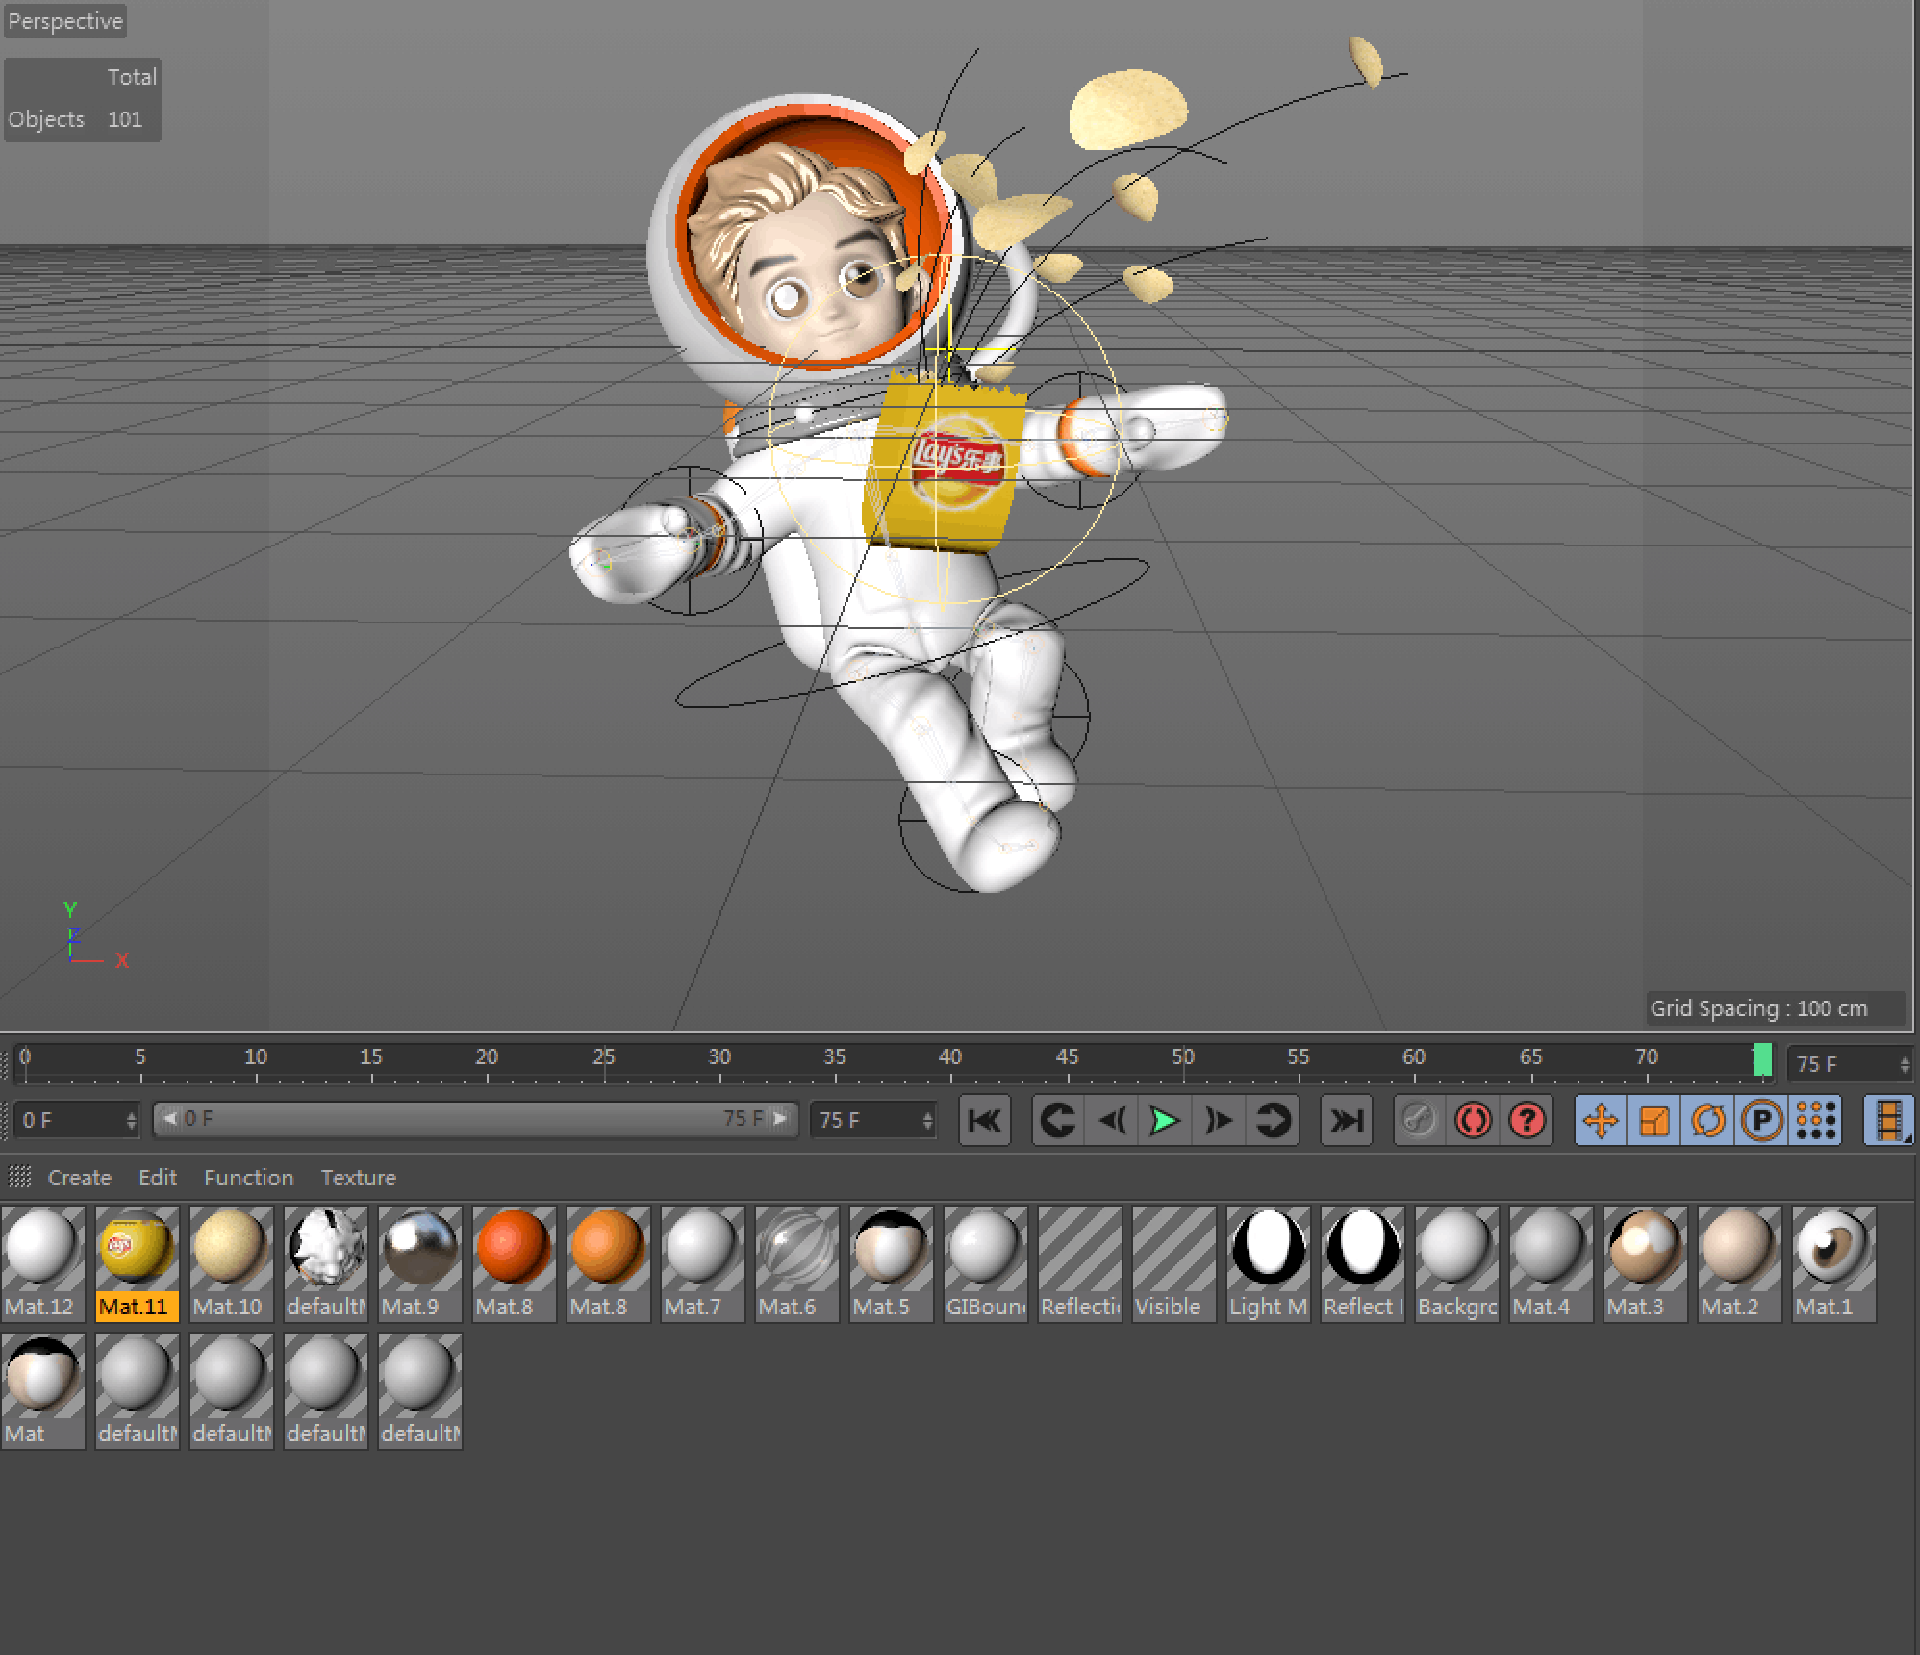Click right arrow of preview range bar
This screenshot has height=1655, width=1920.
pyautogui.click(x=781, y=1119)
